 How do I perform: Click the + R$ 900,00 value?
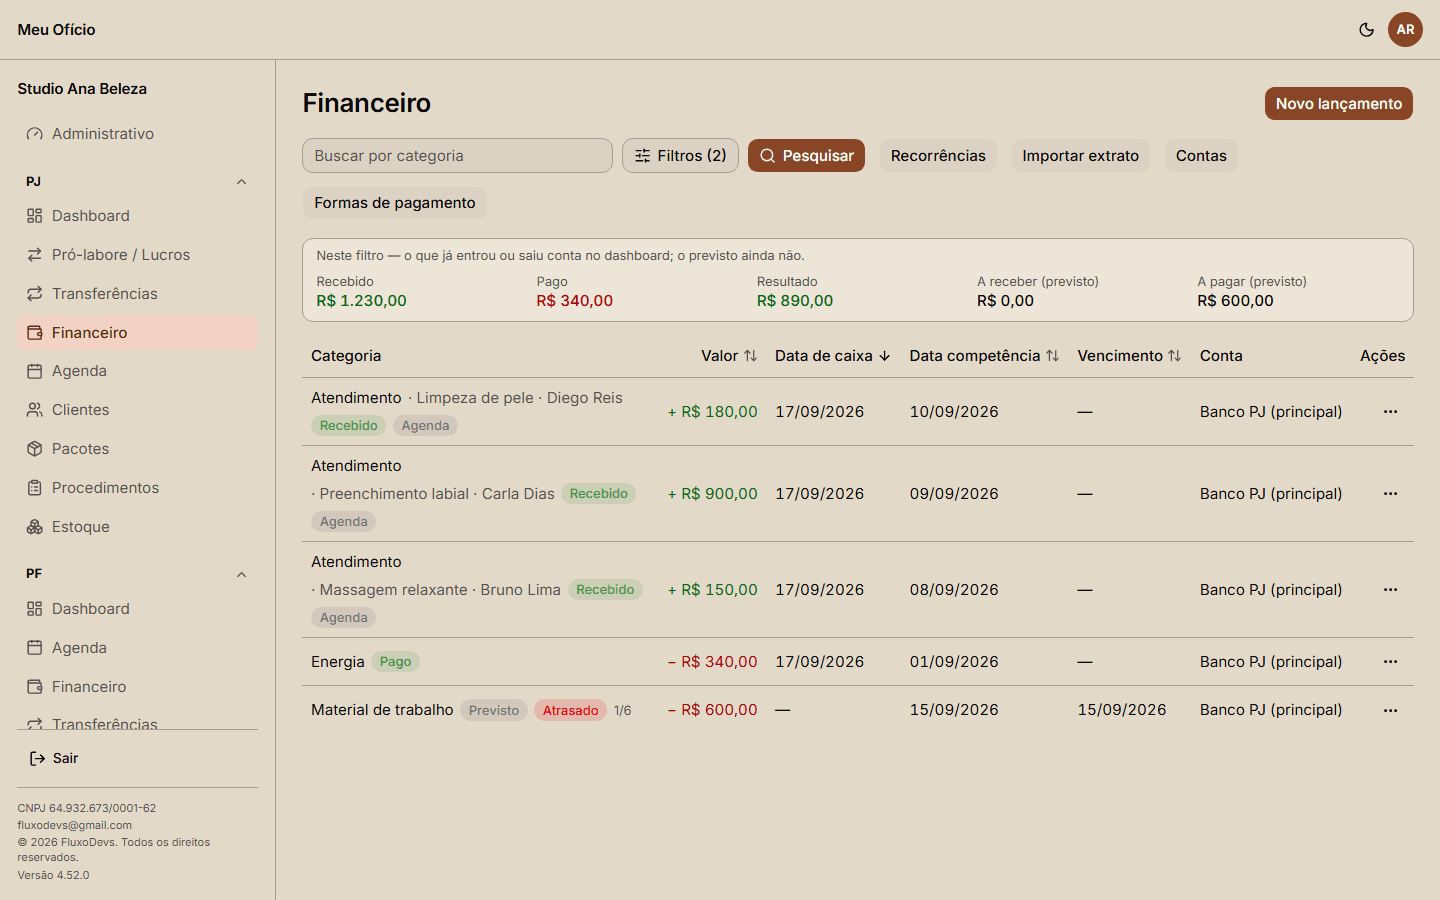712,494
